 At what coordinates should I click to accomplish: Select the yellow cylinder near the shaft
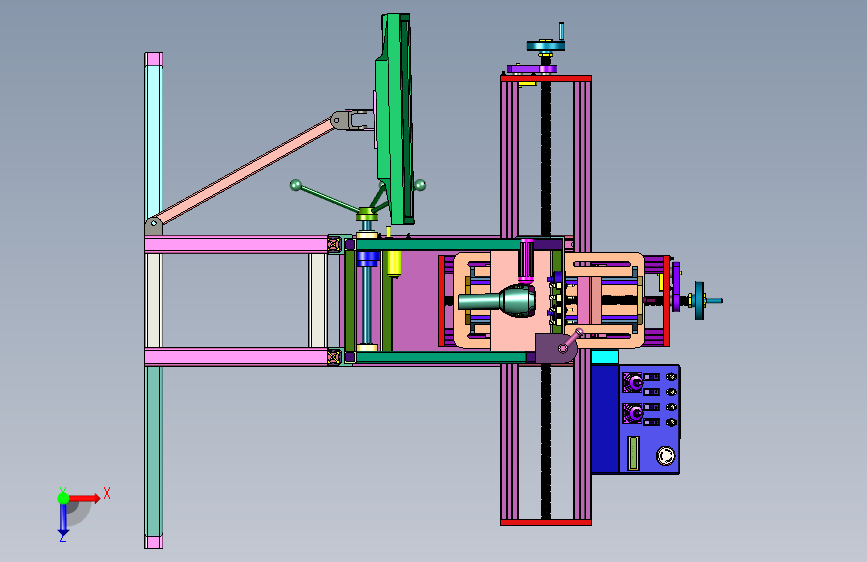(x=393, y=263)
